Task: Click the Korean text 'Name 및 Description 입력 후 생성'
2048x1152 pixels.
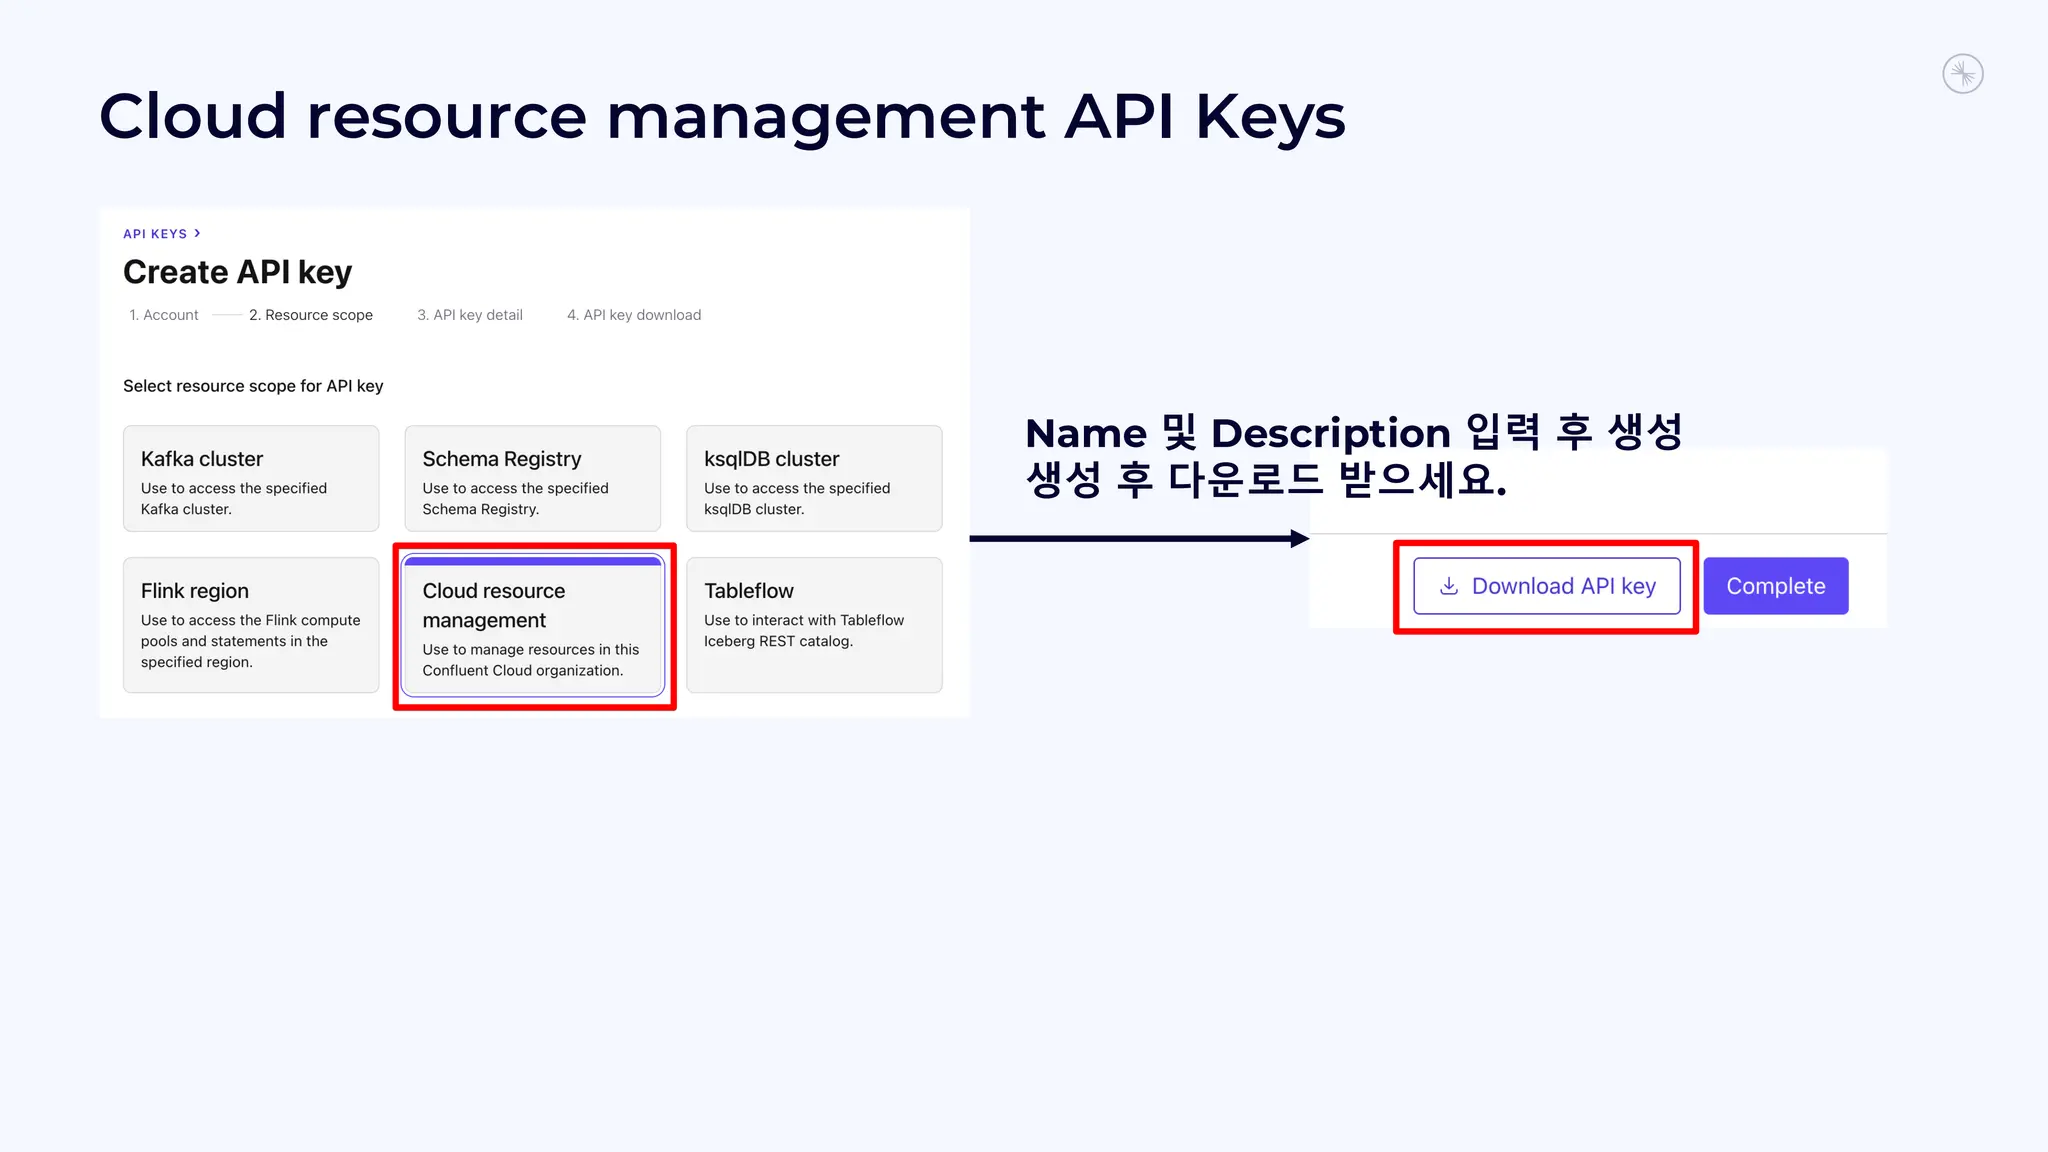Action: pyautogui.click(x=1354, y=433)
